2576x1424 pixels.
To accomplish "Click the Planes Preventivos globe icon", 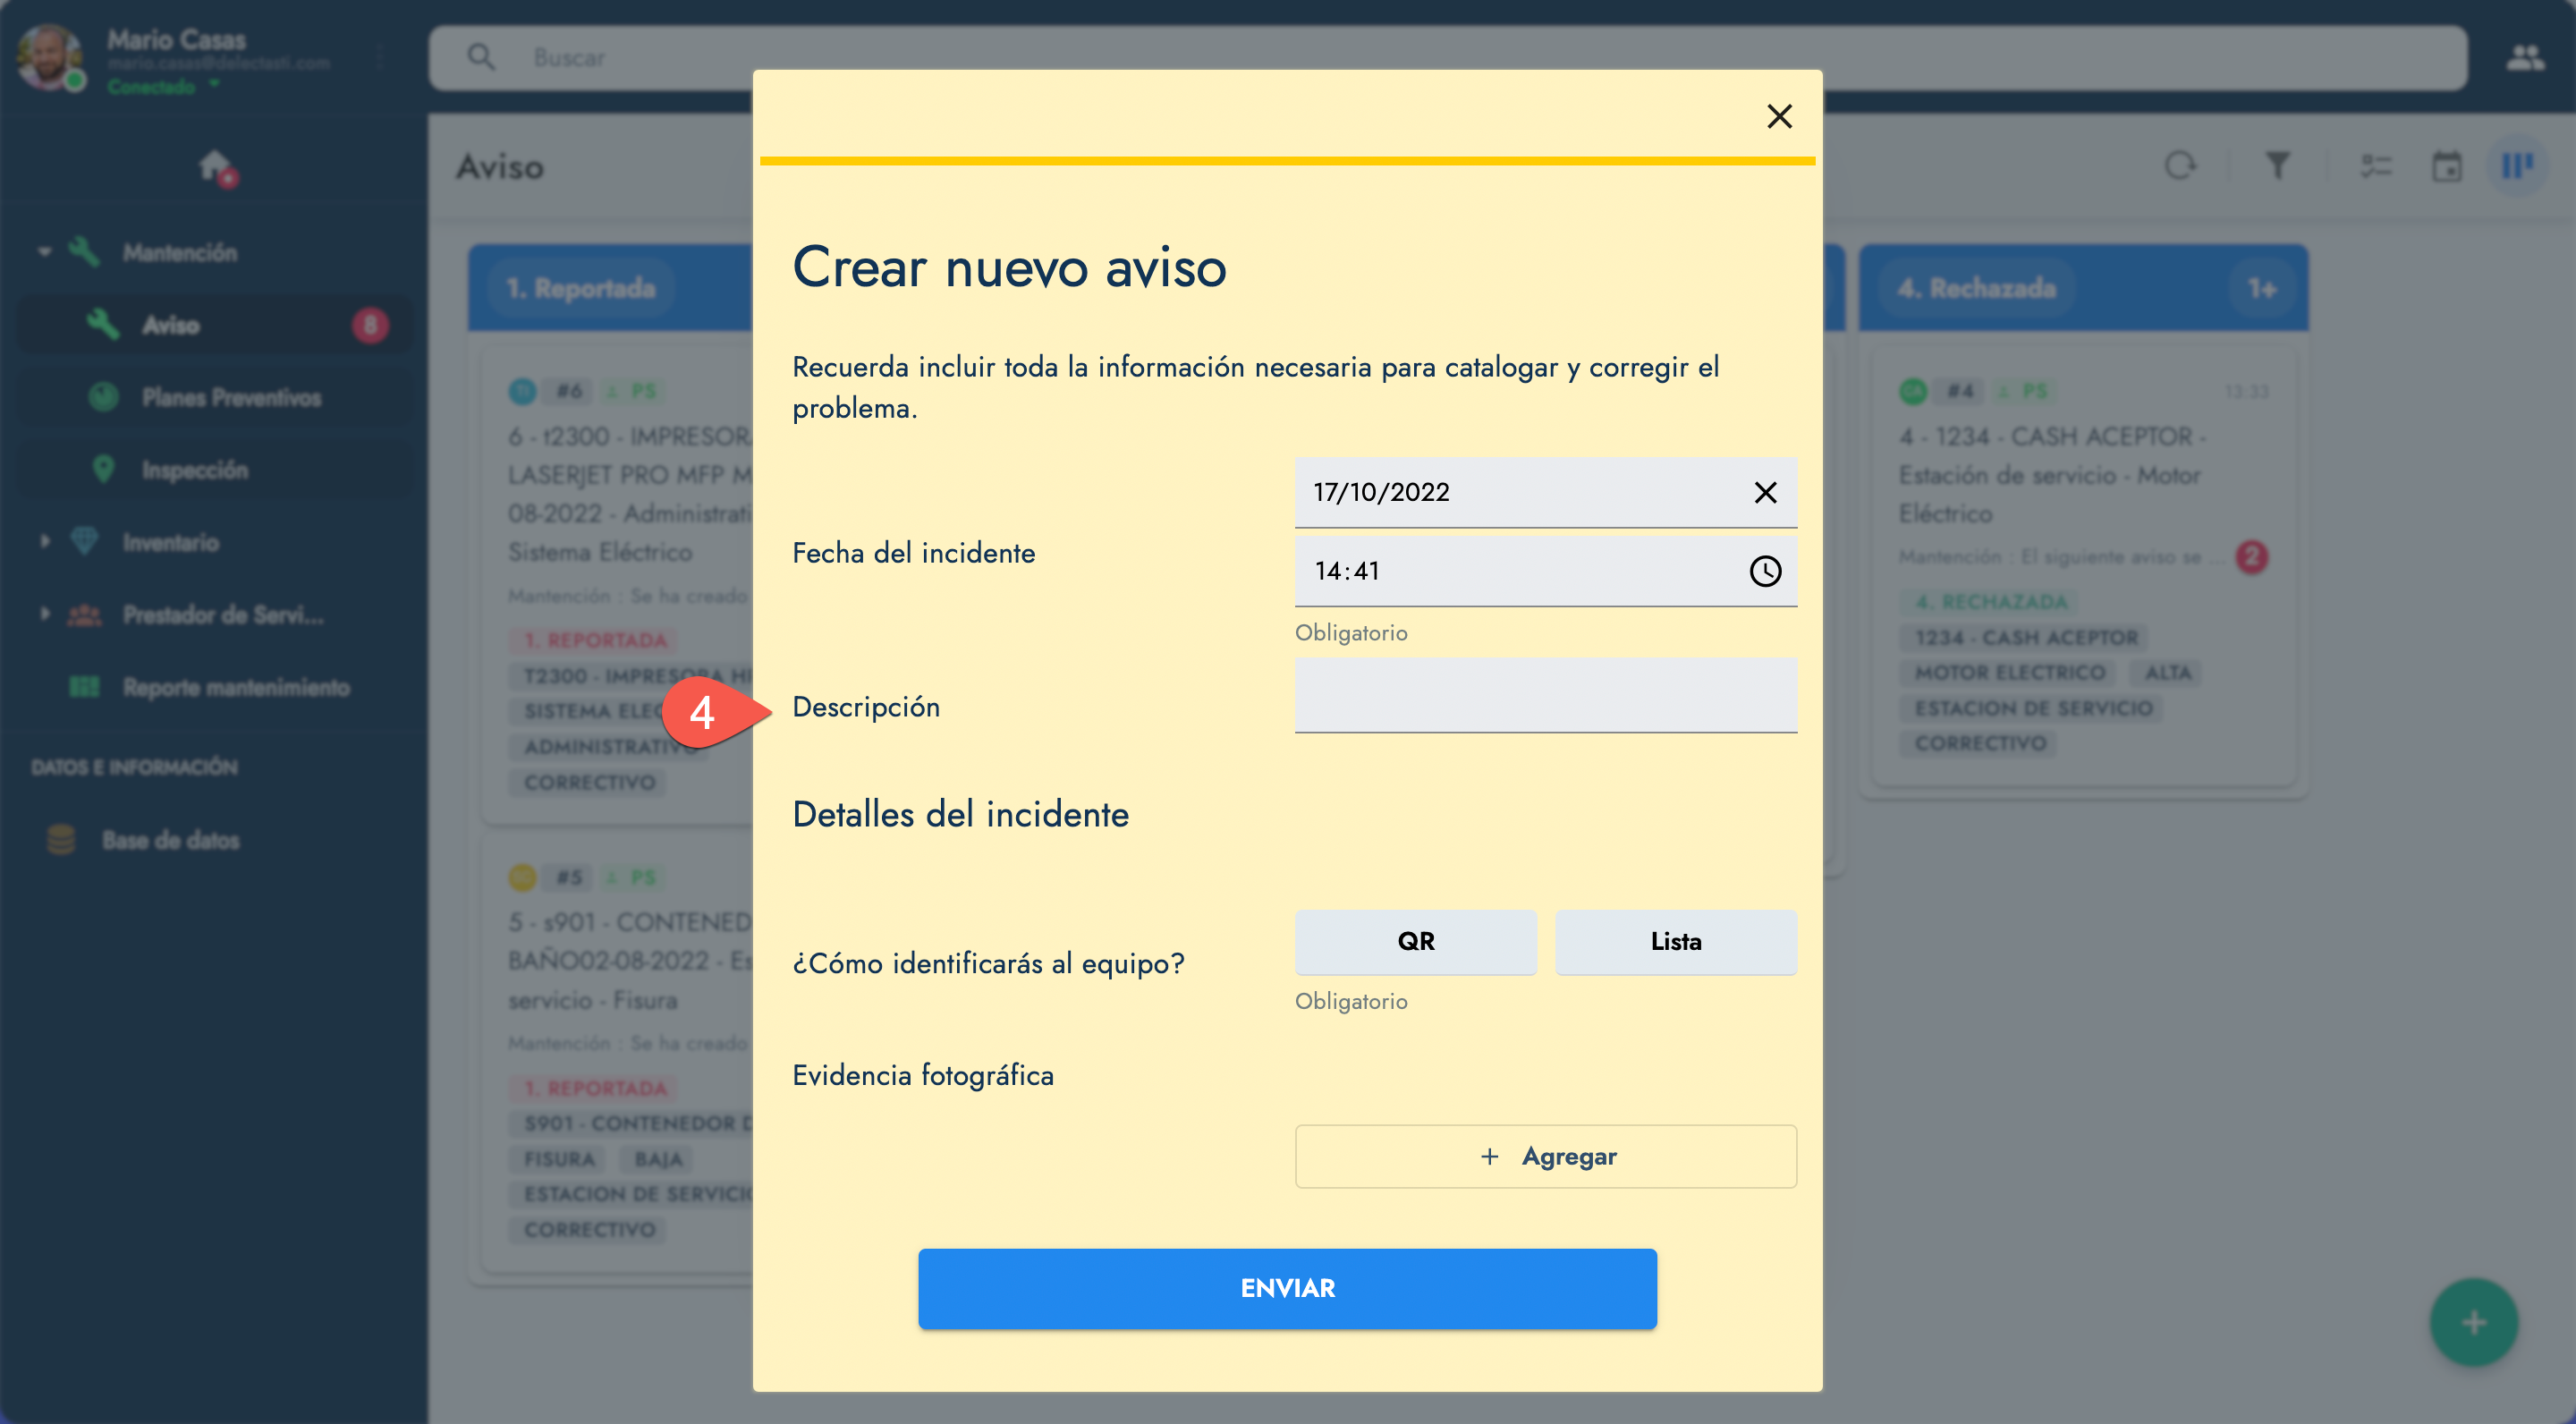I will (103, 397).
